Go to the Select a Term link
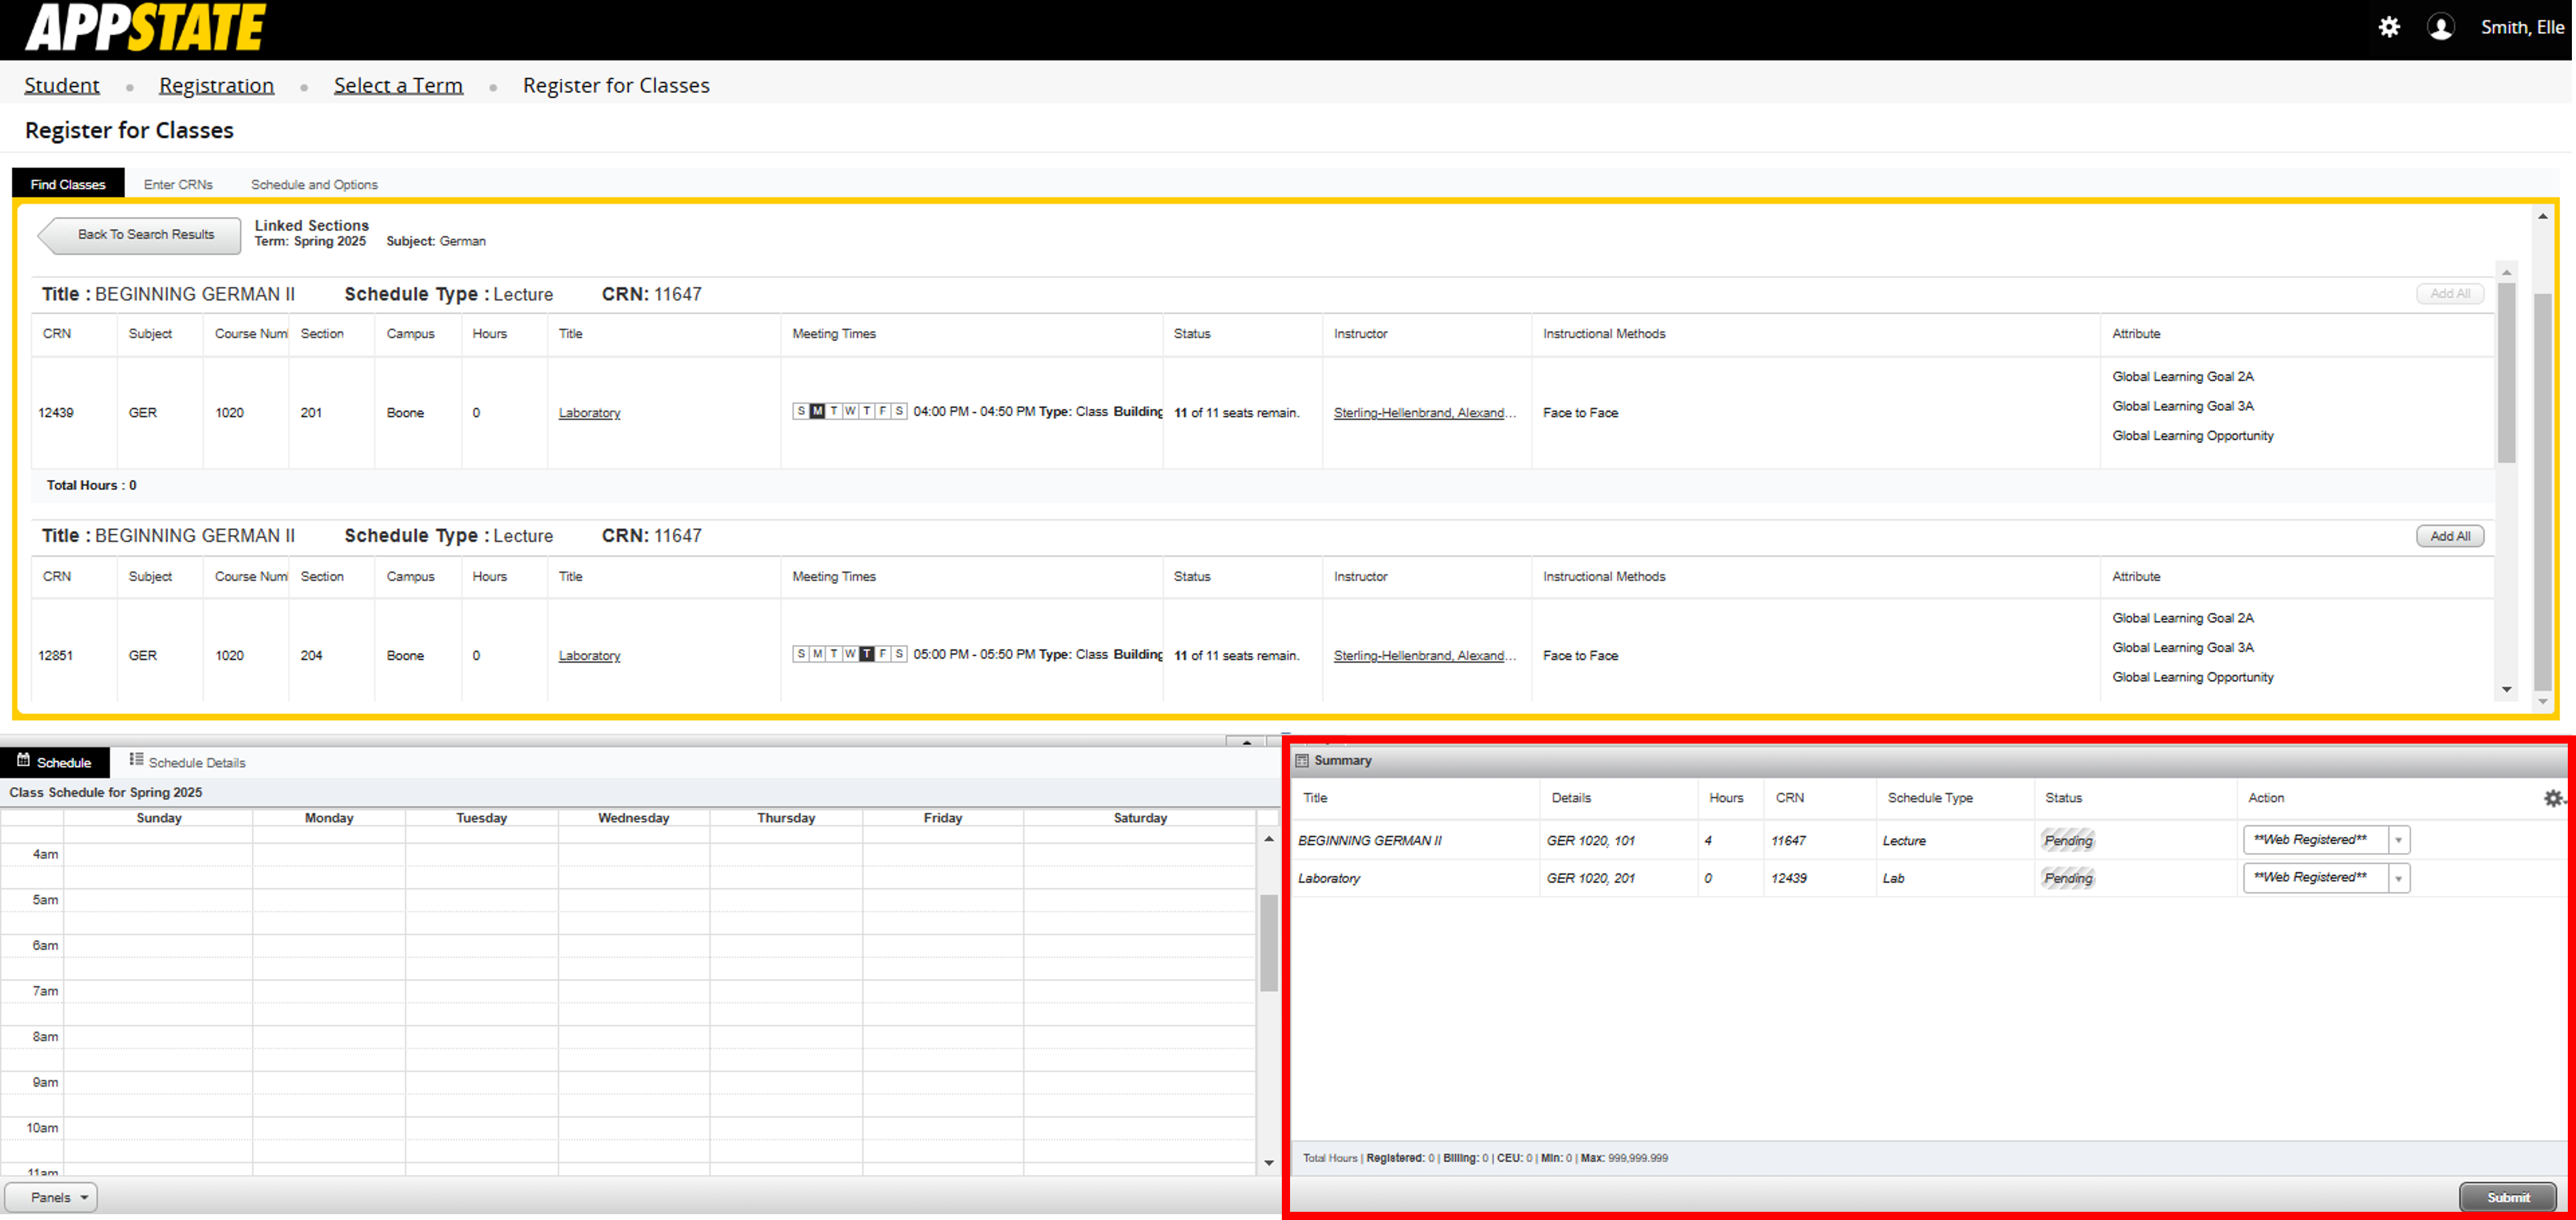This screenshot has height=1220, width=2576. tap(398, 86)
